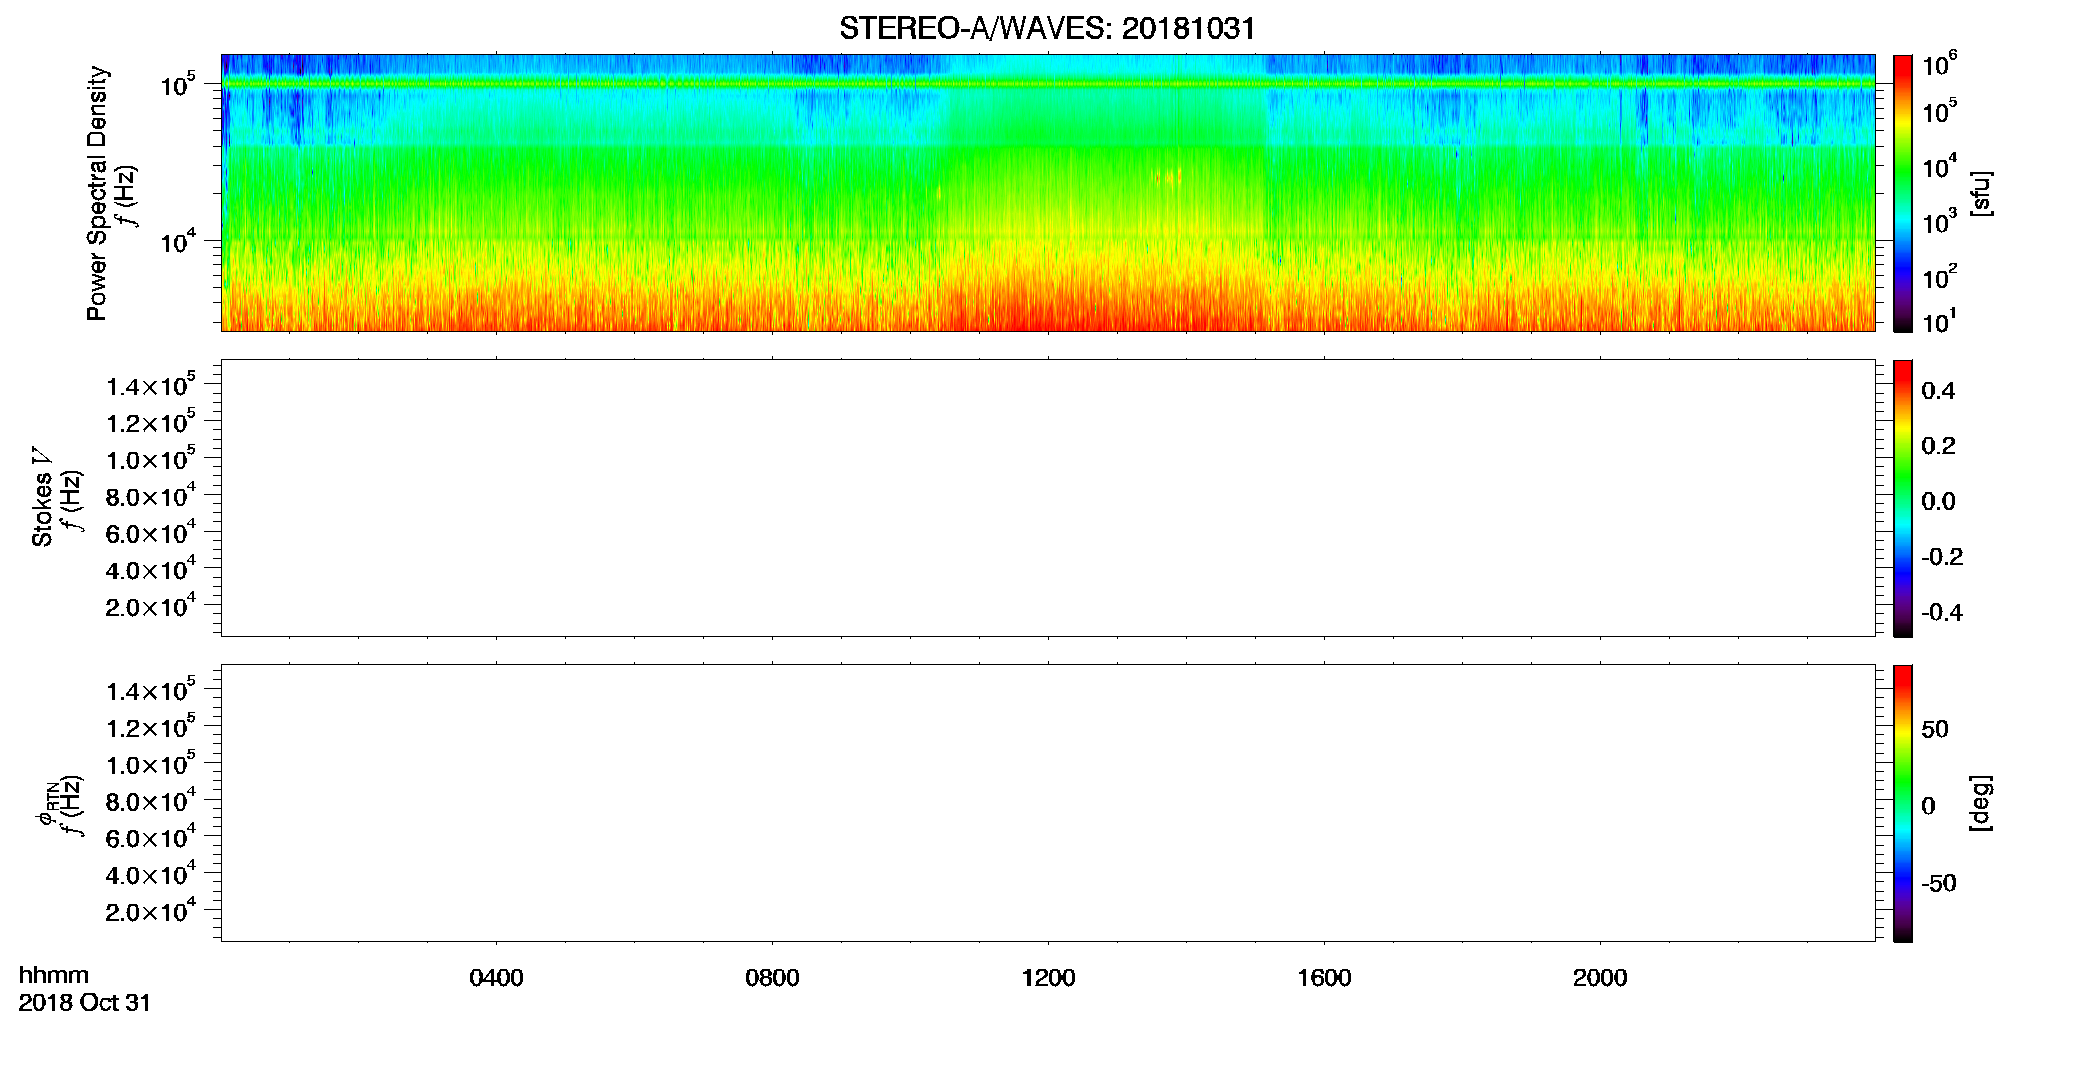2096x1080 pixels.
Task: Click the -0.4 tick on Stokes color bar
Action: point(1941,613)
